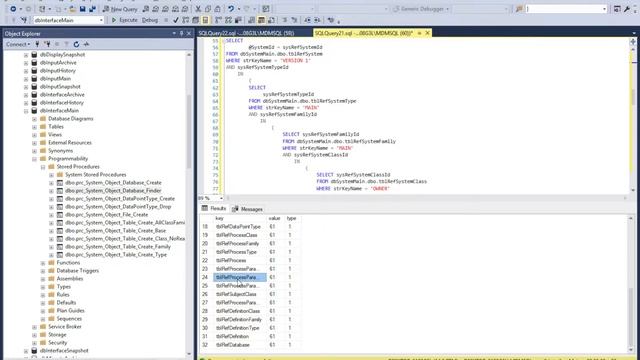Open the undo history dropdown arrow
This screenshot has width=640, height=360.
tap(239, 9)
